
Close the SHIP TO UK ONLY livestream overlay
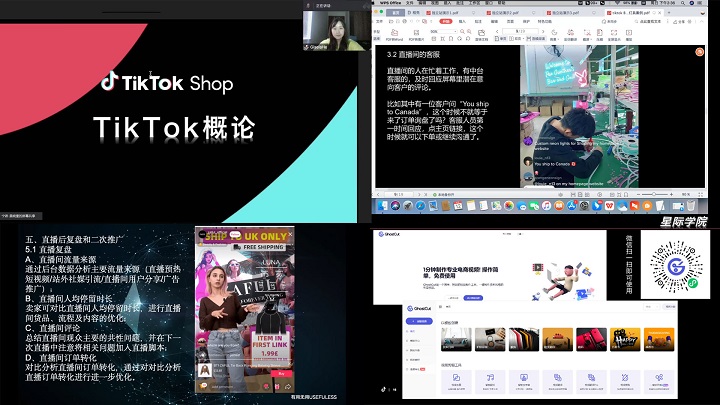(290, 234)
